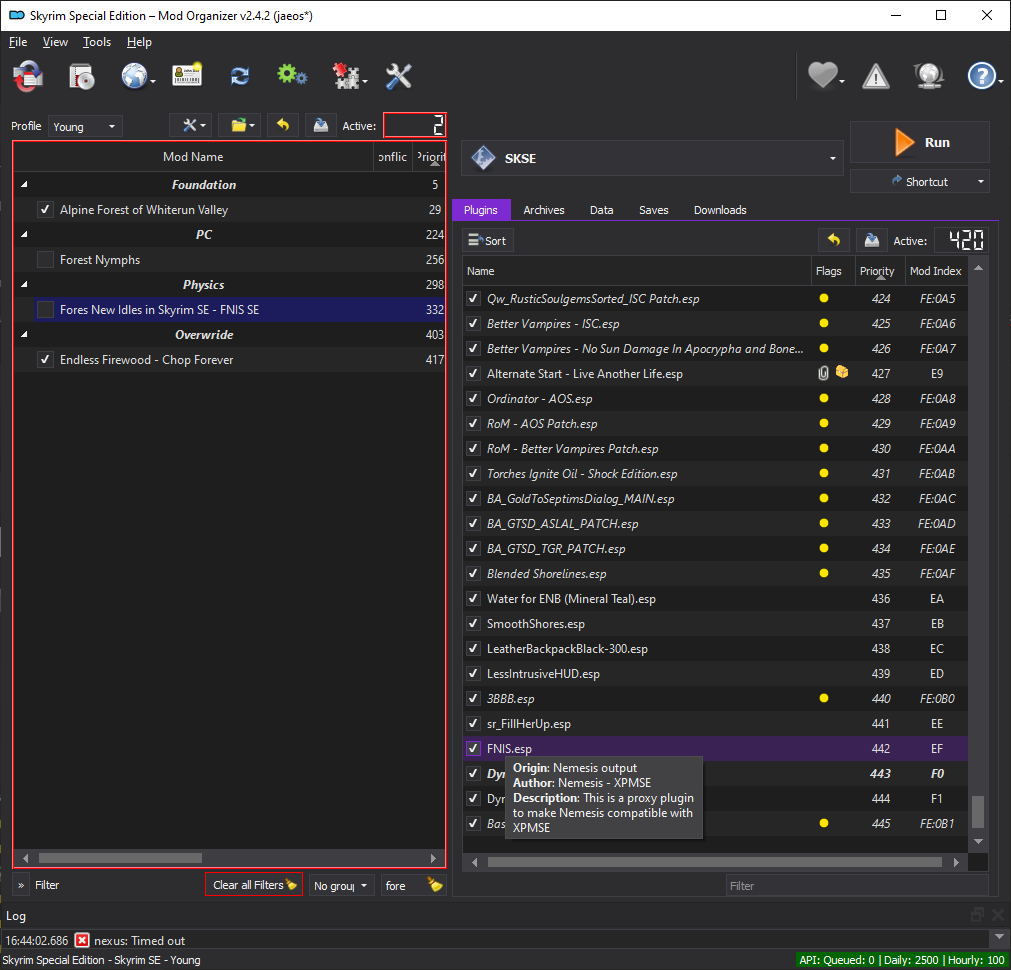Create mod list backup icon
This screenshot has width=1011, height=970.
pyautogui.click(x=320, y=125)
